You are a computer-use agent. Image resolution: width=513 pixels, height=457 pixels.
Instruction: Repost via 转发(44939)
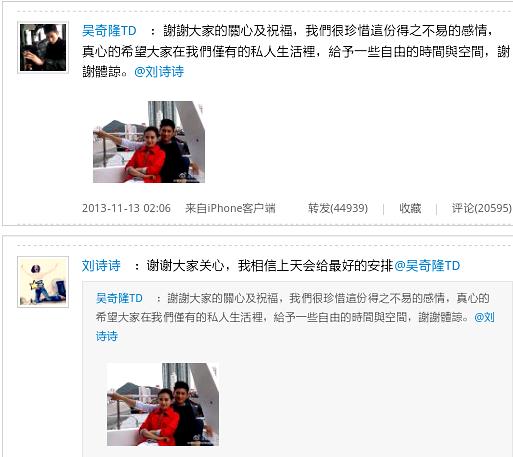tap(338, 208)
